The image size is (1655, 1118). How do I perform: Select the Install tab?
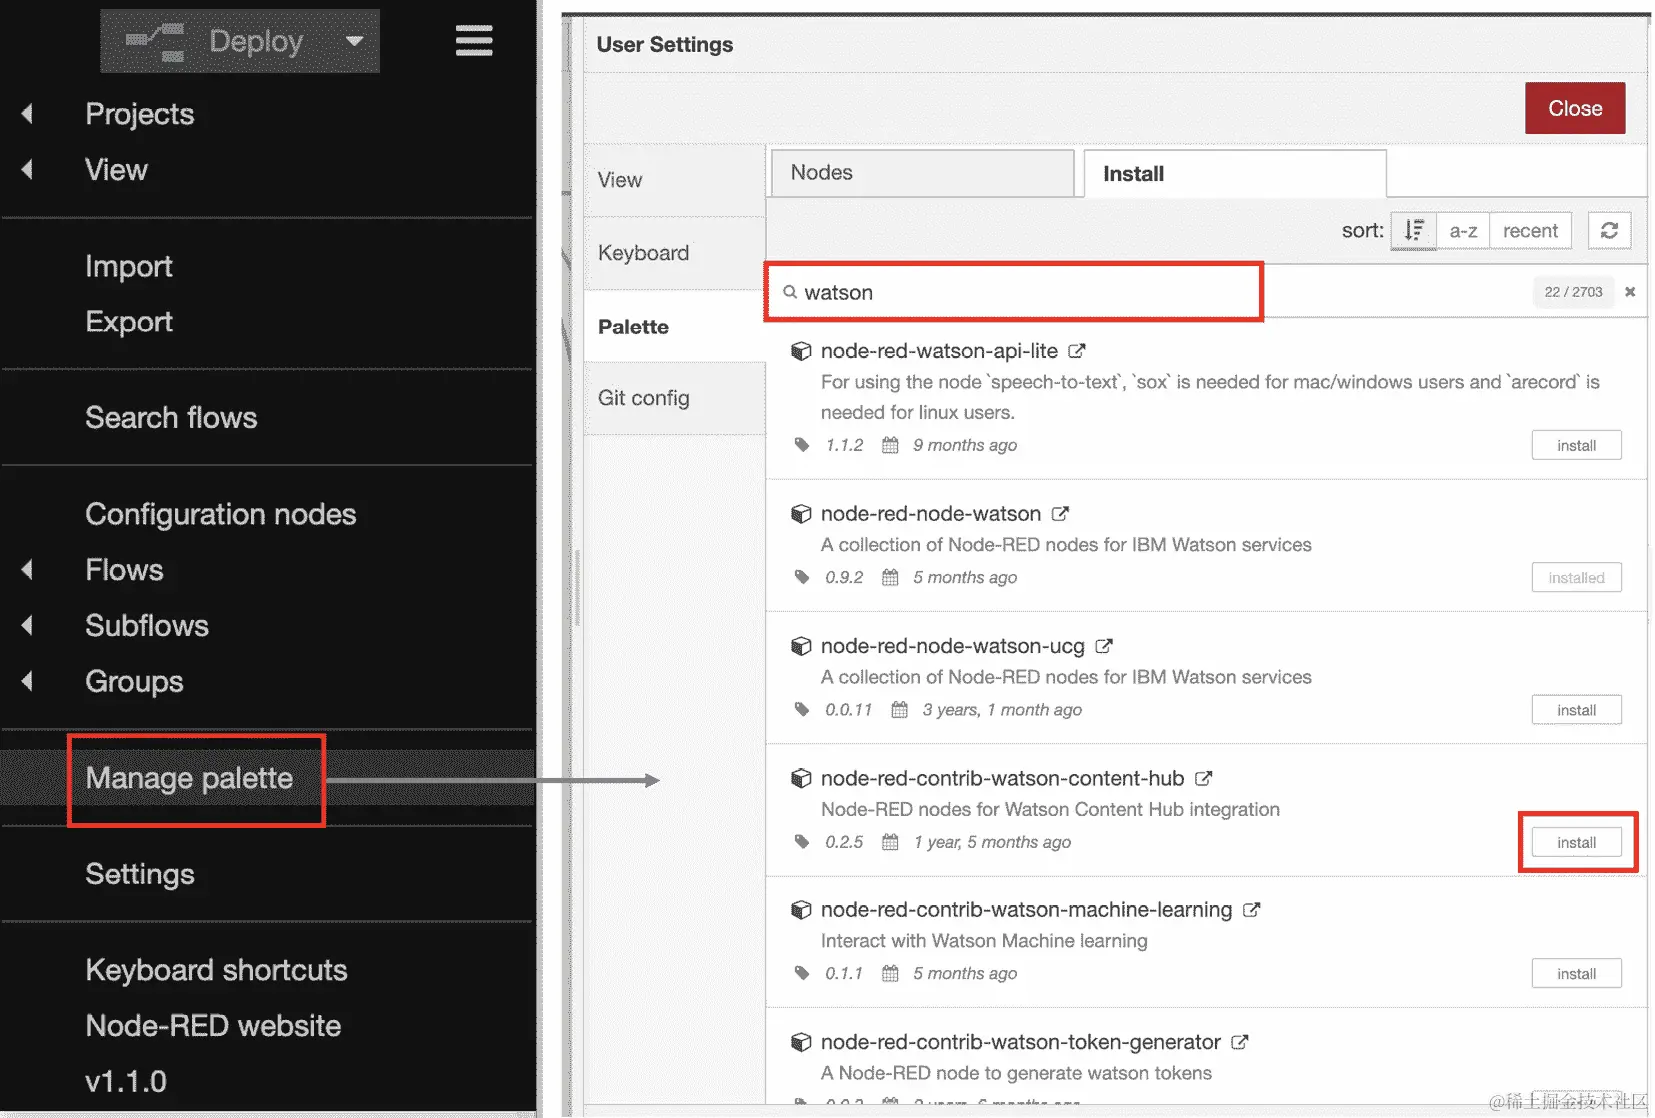[x=1235, y=174]
